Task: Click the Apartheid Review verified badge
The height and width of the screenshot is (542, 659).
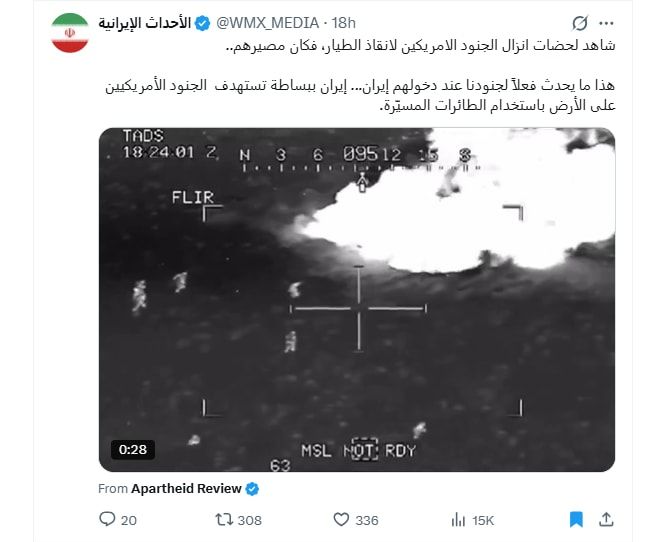Action: point(252,489)
